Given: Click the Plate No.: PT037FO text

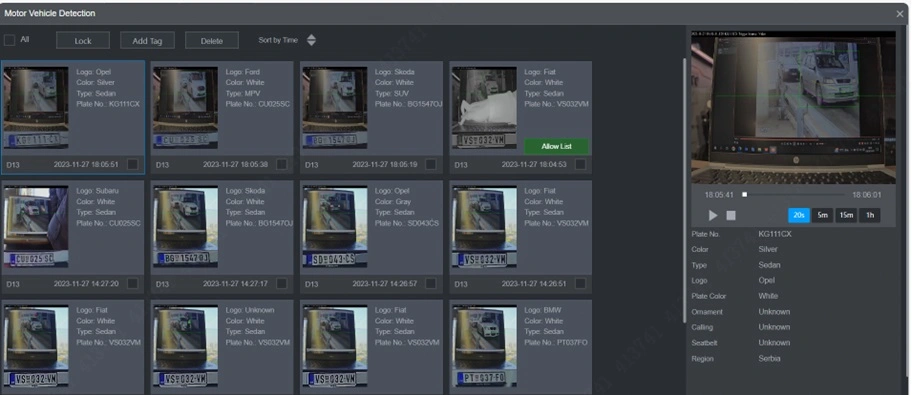Looking at the screenshot, I should pos(556,343).
